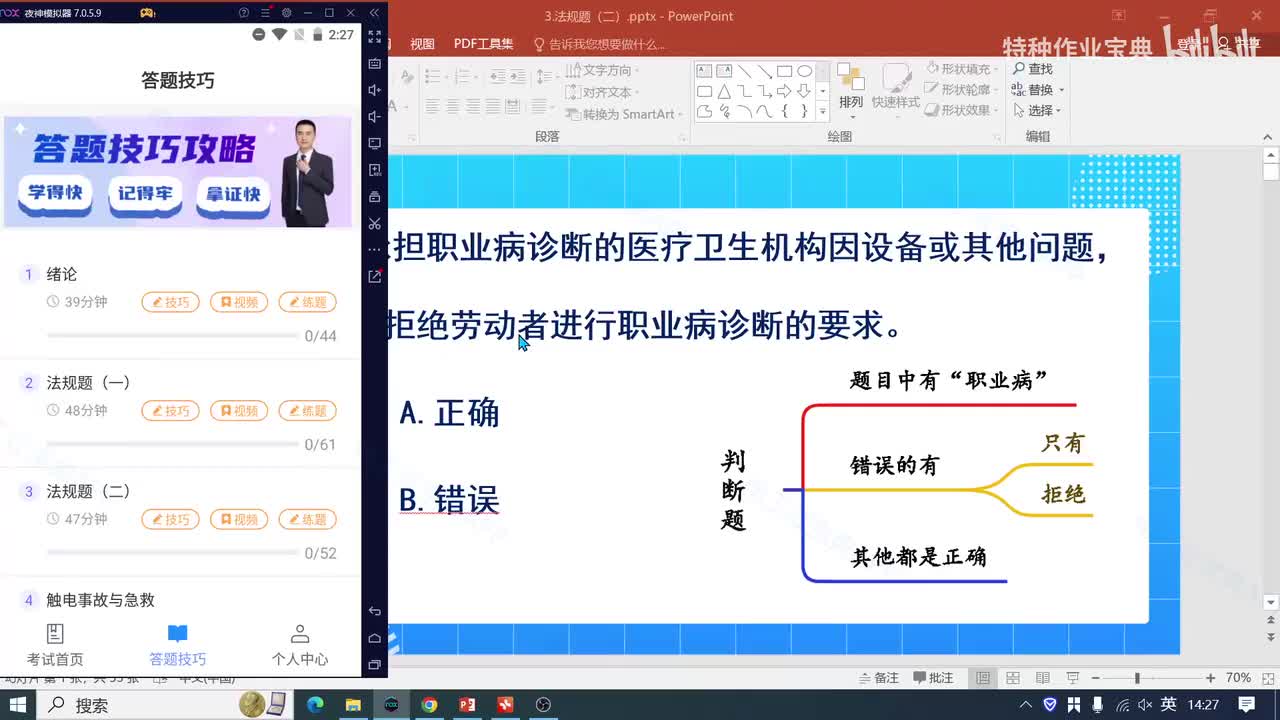Screen dimensions: 1280x720
Task: Open the 视图 ribbon tab
Action: click(423, 44)
